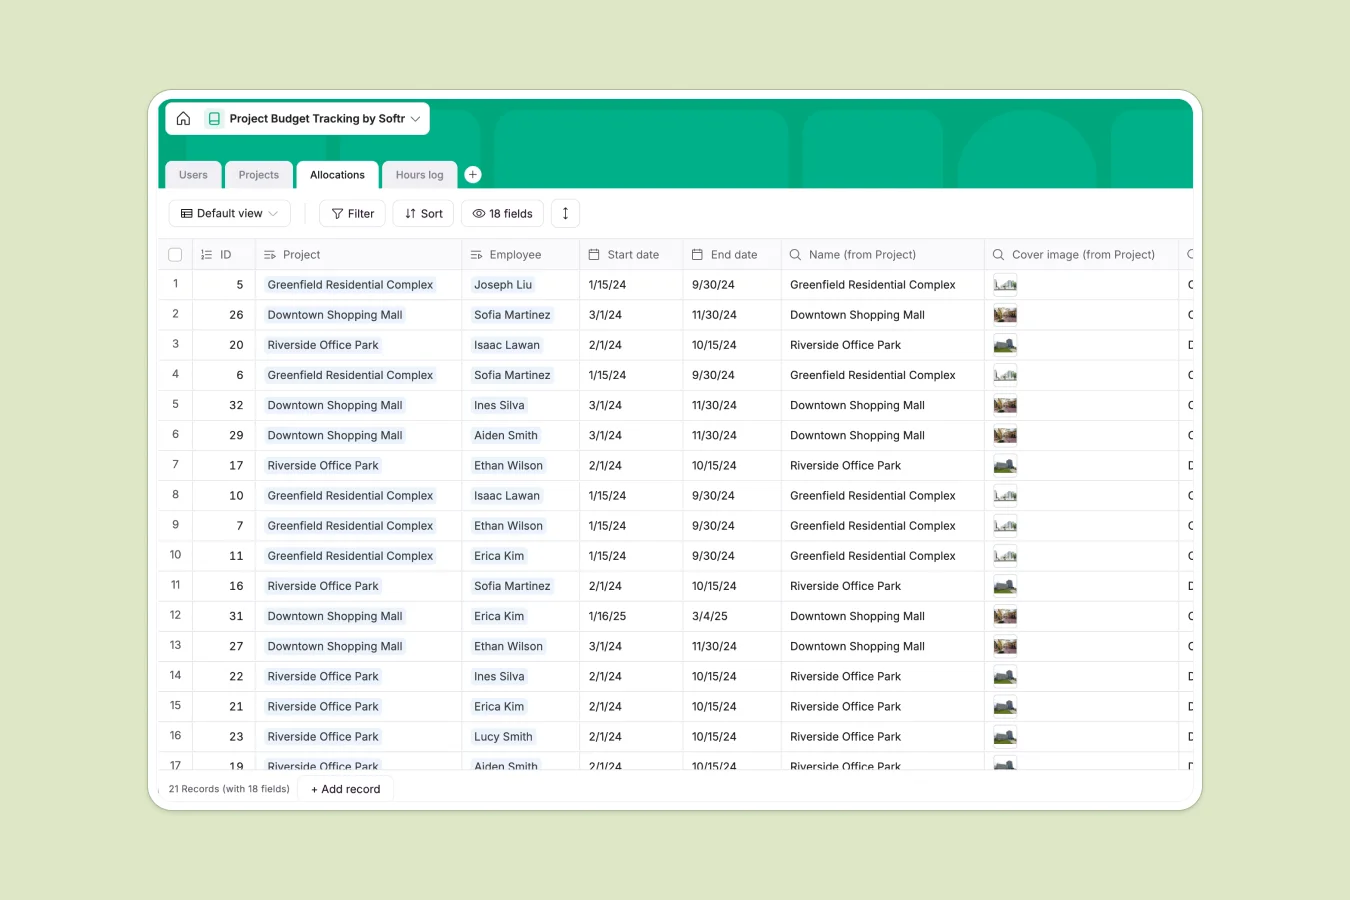Expand the Default view dropdown
The height and width of the screenshot is (900, 1350).
tap(275, 213)
